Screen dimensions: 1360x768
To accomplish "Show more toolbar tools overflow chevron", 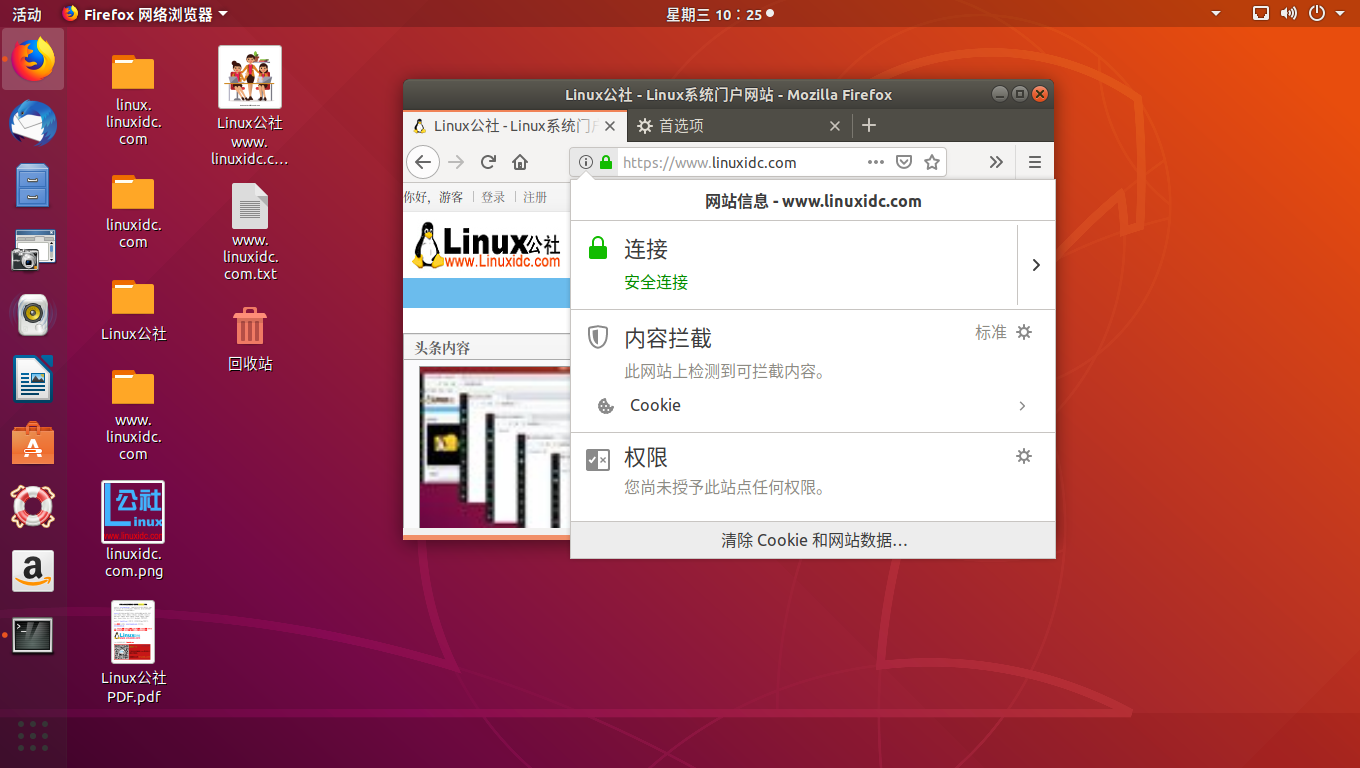I will coord(996,162).
